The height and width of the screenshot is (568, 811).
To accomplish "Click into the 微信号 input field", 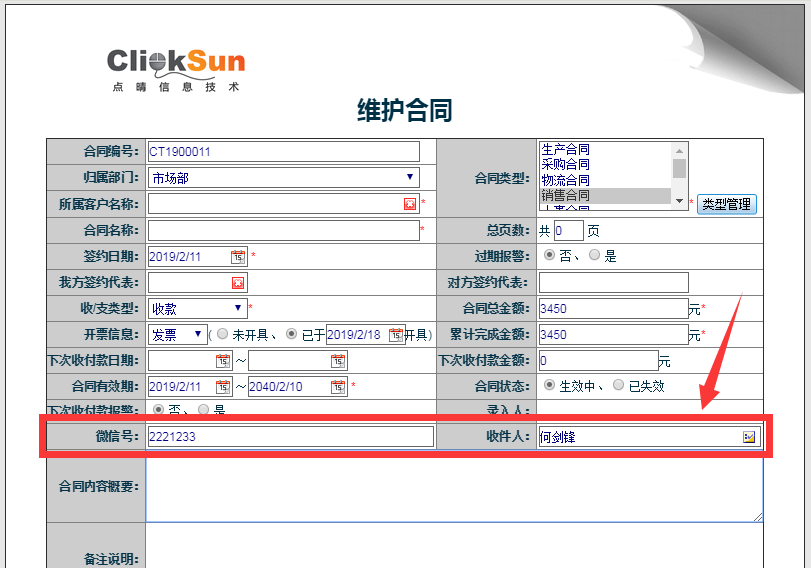I will click(x=290, y=437).
